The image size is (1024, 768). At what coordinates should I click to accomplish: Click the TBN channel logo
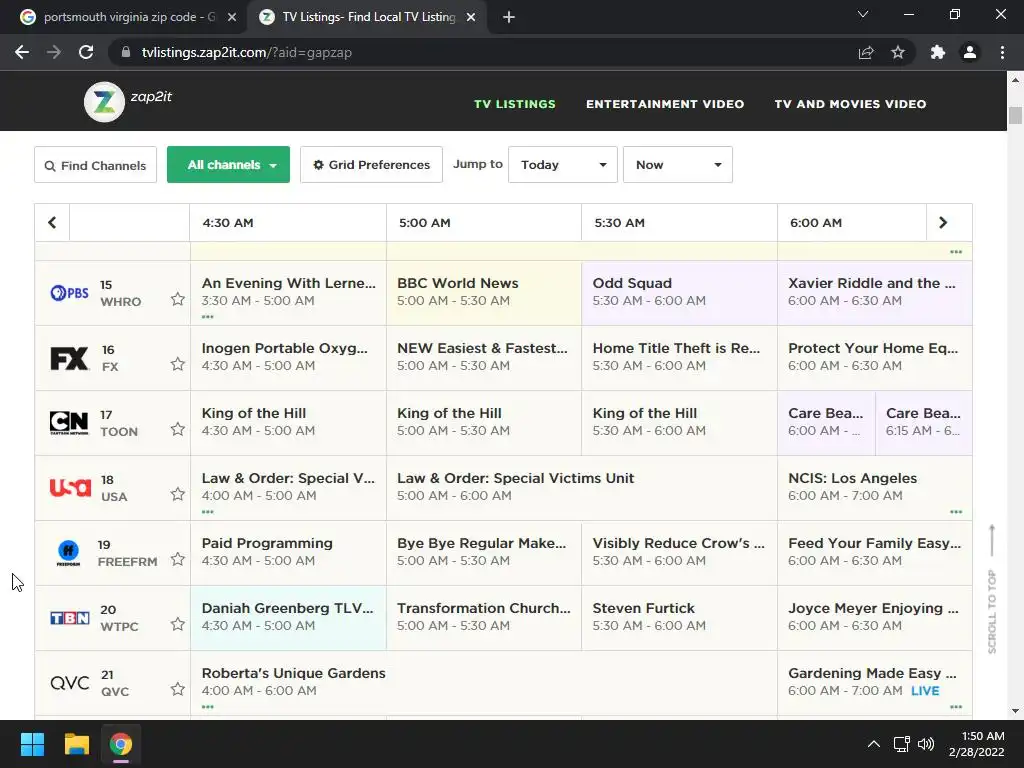tap(70, 617)
